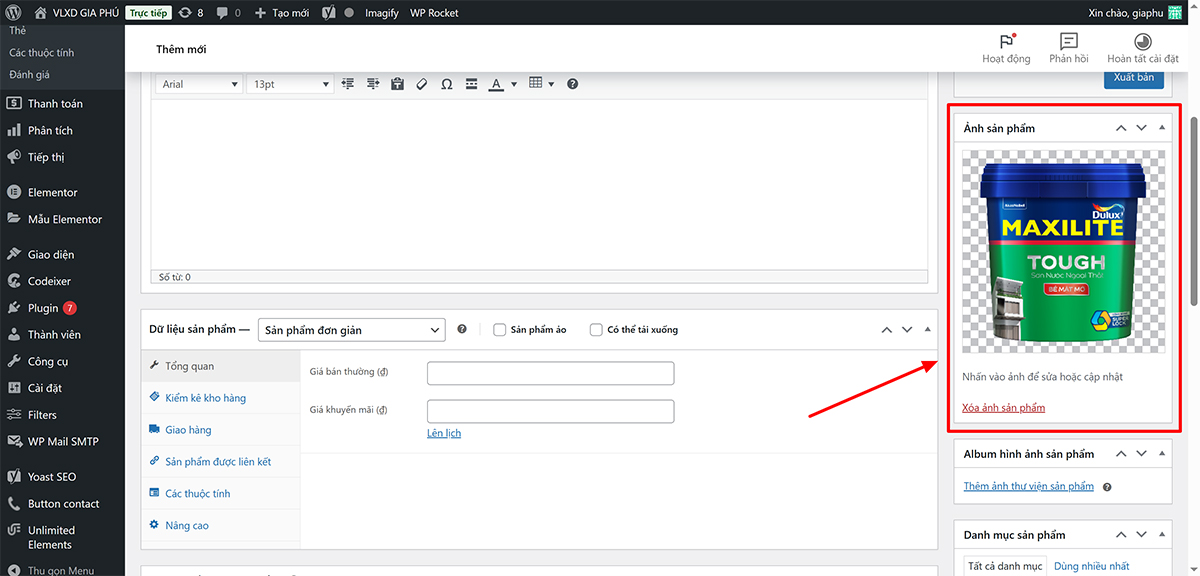Switch to the Kiểm kê kho hàng tab
The height and width of the screenshot is (576, 1200).
[205, 398]
